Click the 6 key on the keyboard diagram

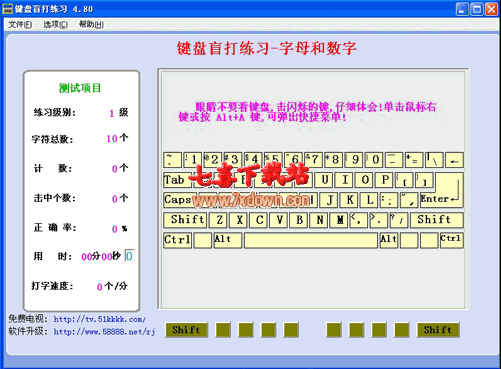(293, 160)
